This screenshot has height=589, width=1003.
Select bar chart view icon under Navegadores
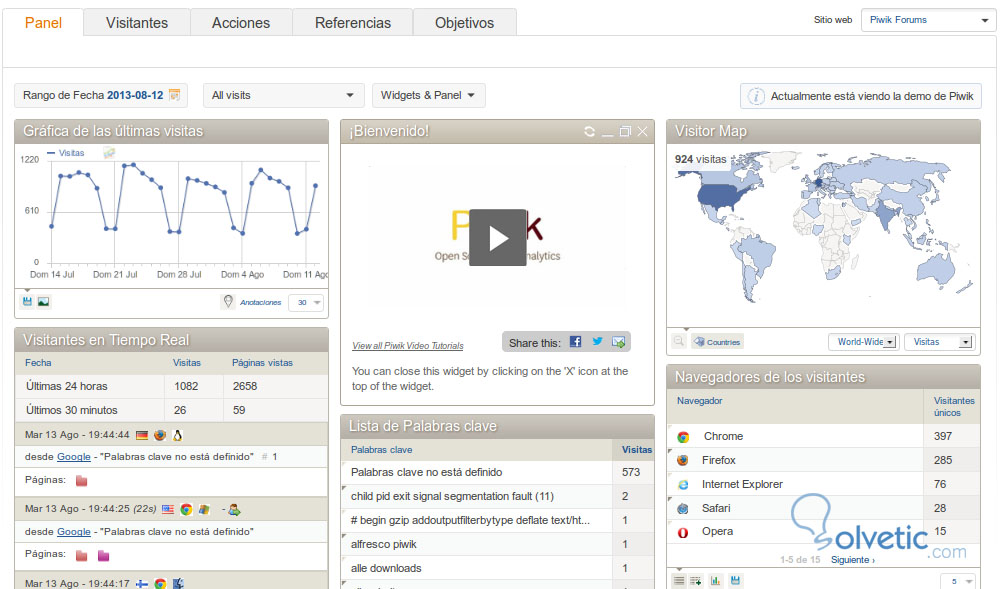[x=715, y=581]
